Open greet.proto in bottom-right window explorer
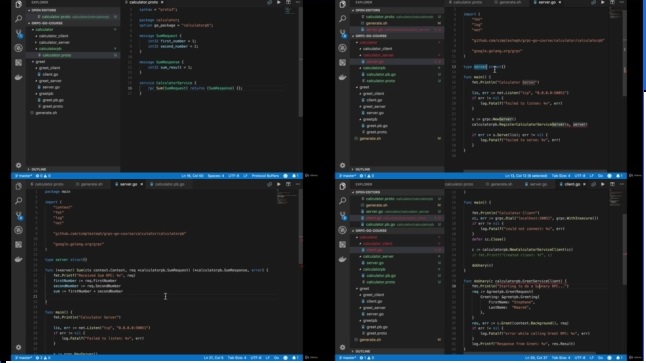 [x=377, y=333]
